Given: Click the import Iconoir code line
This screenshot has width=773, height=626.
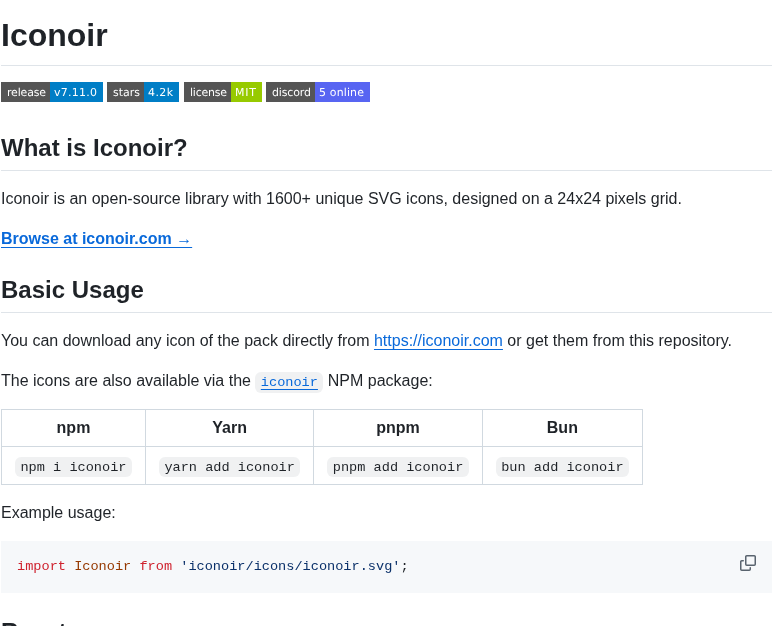Looking at the screenshot, I should [x=212, y=566].
